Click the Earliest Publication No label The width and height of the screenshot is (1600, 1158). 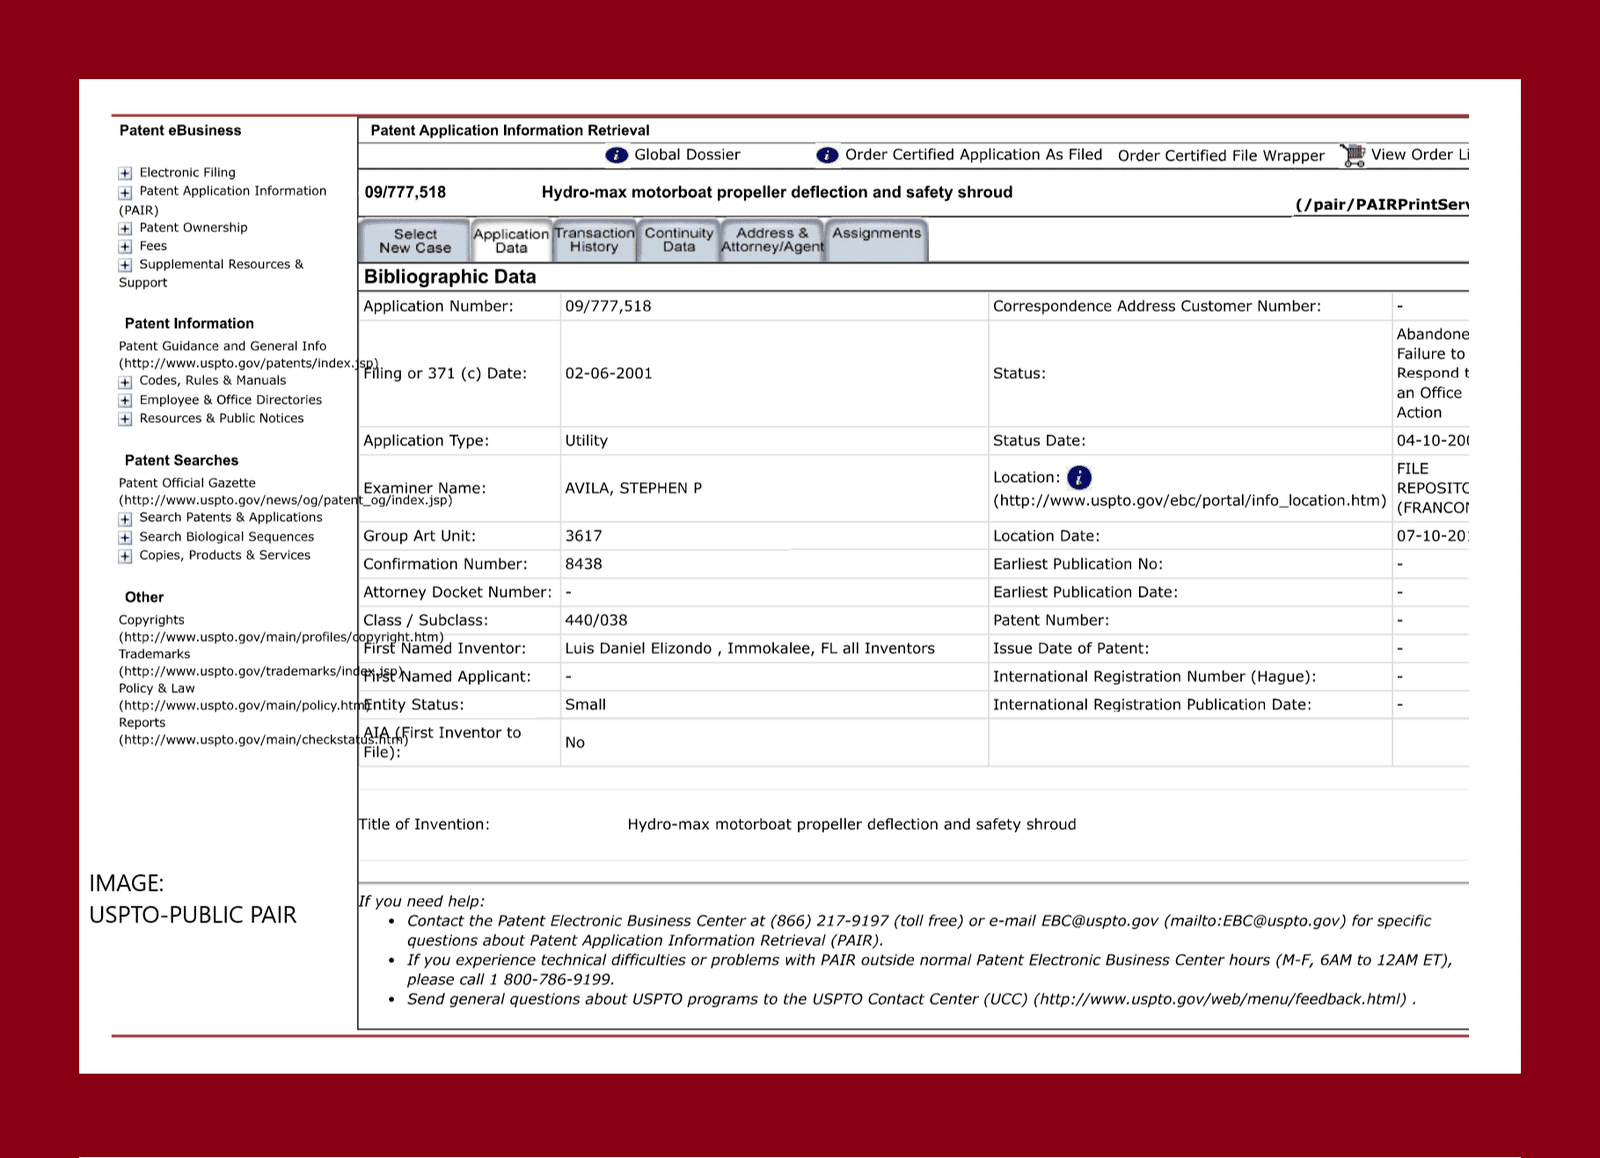coord(1078,564)
